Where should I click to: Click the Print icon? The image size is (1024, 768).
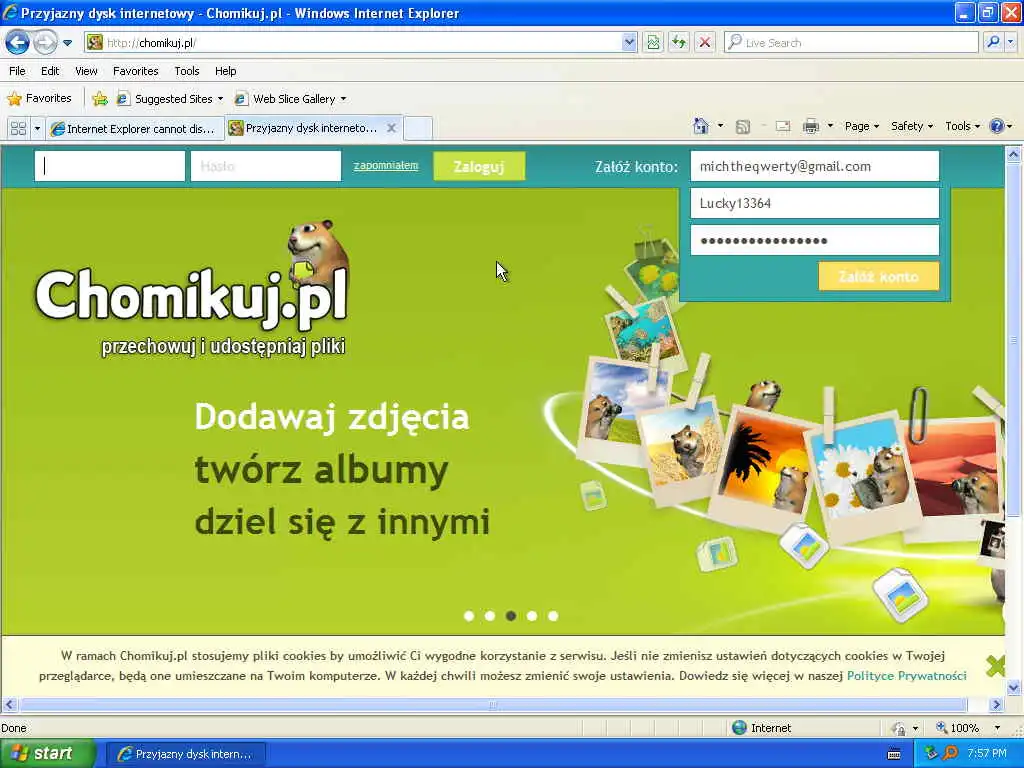(x=810, y=126)
